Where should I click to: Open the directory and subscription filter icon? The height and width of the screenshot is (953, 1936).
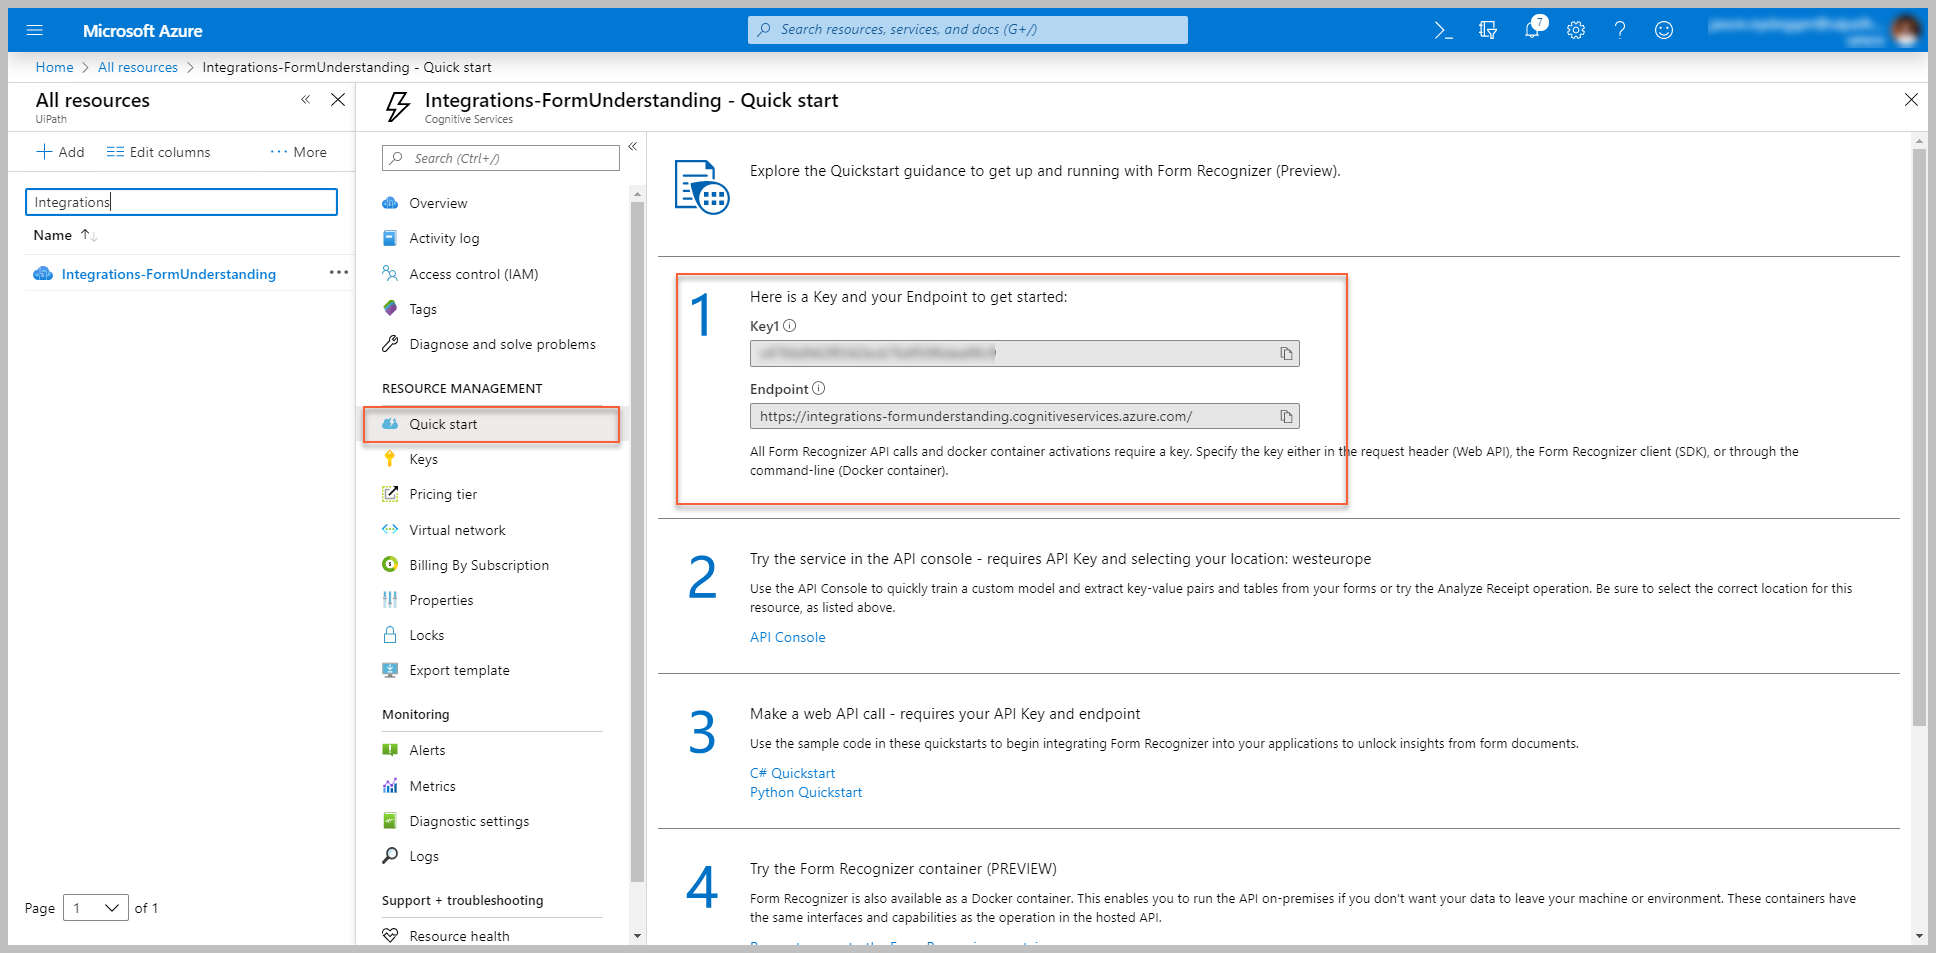tap(1488, 30)
